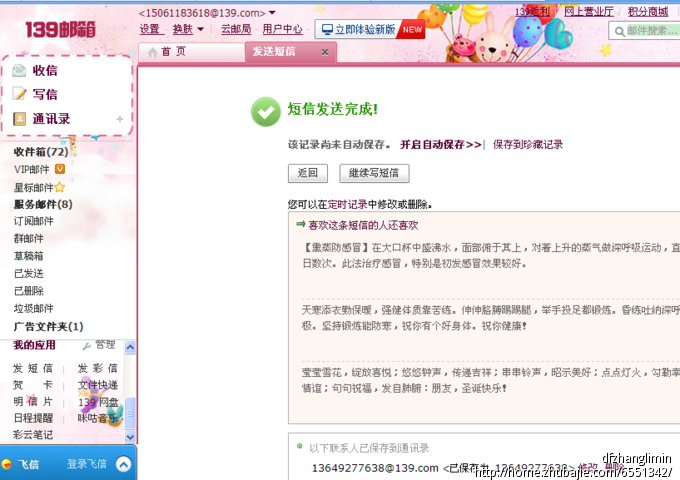Click 保存到珍藏记录 link

click(528, 144)
